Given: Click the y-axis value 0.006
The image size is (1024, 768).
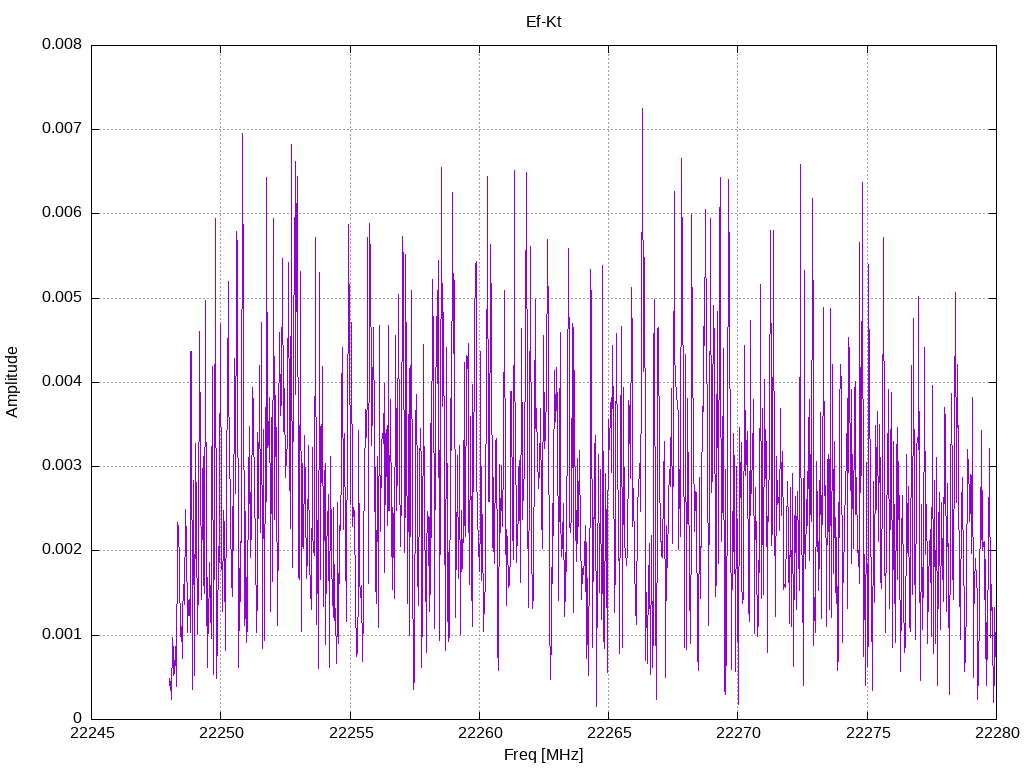Looking at the screenshot, I should coord(62,213).
